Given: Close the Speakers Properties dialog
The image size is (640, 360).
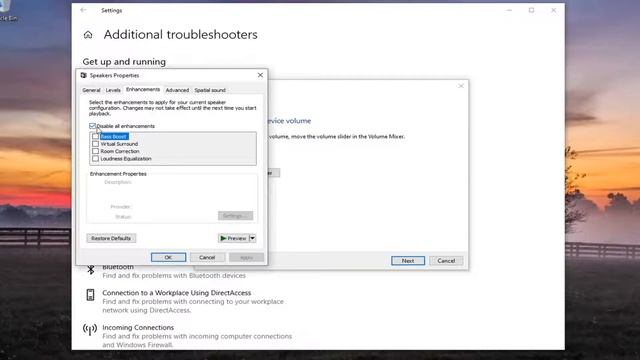Looking at the screenshot, I should point(260,75).
